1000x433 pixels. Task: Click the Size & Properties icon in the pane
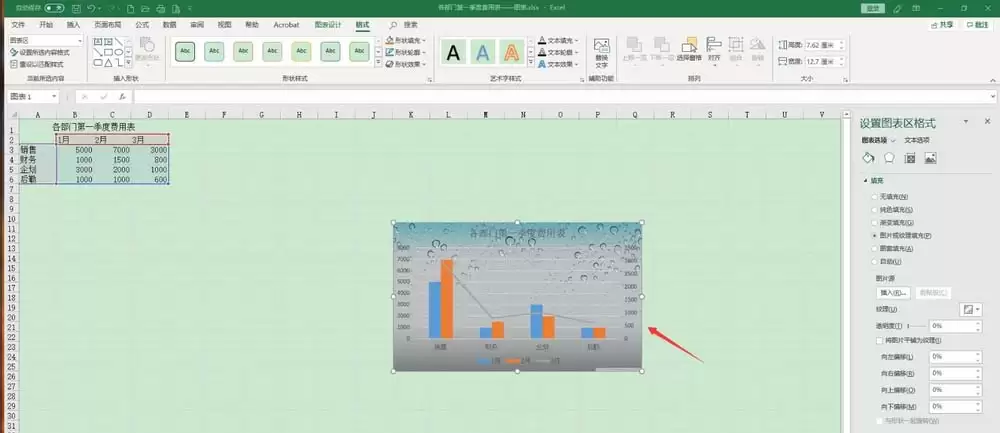(x=910, y=158)
